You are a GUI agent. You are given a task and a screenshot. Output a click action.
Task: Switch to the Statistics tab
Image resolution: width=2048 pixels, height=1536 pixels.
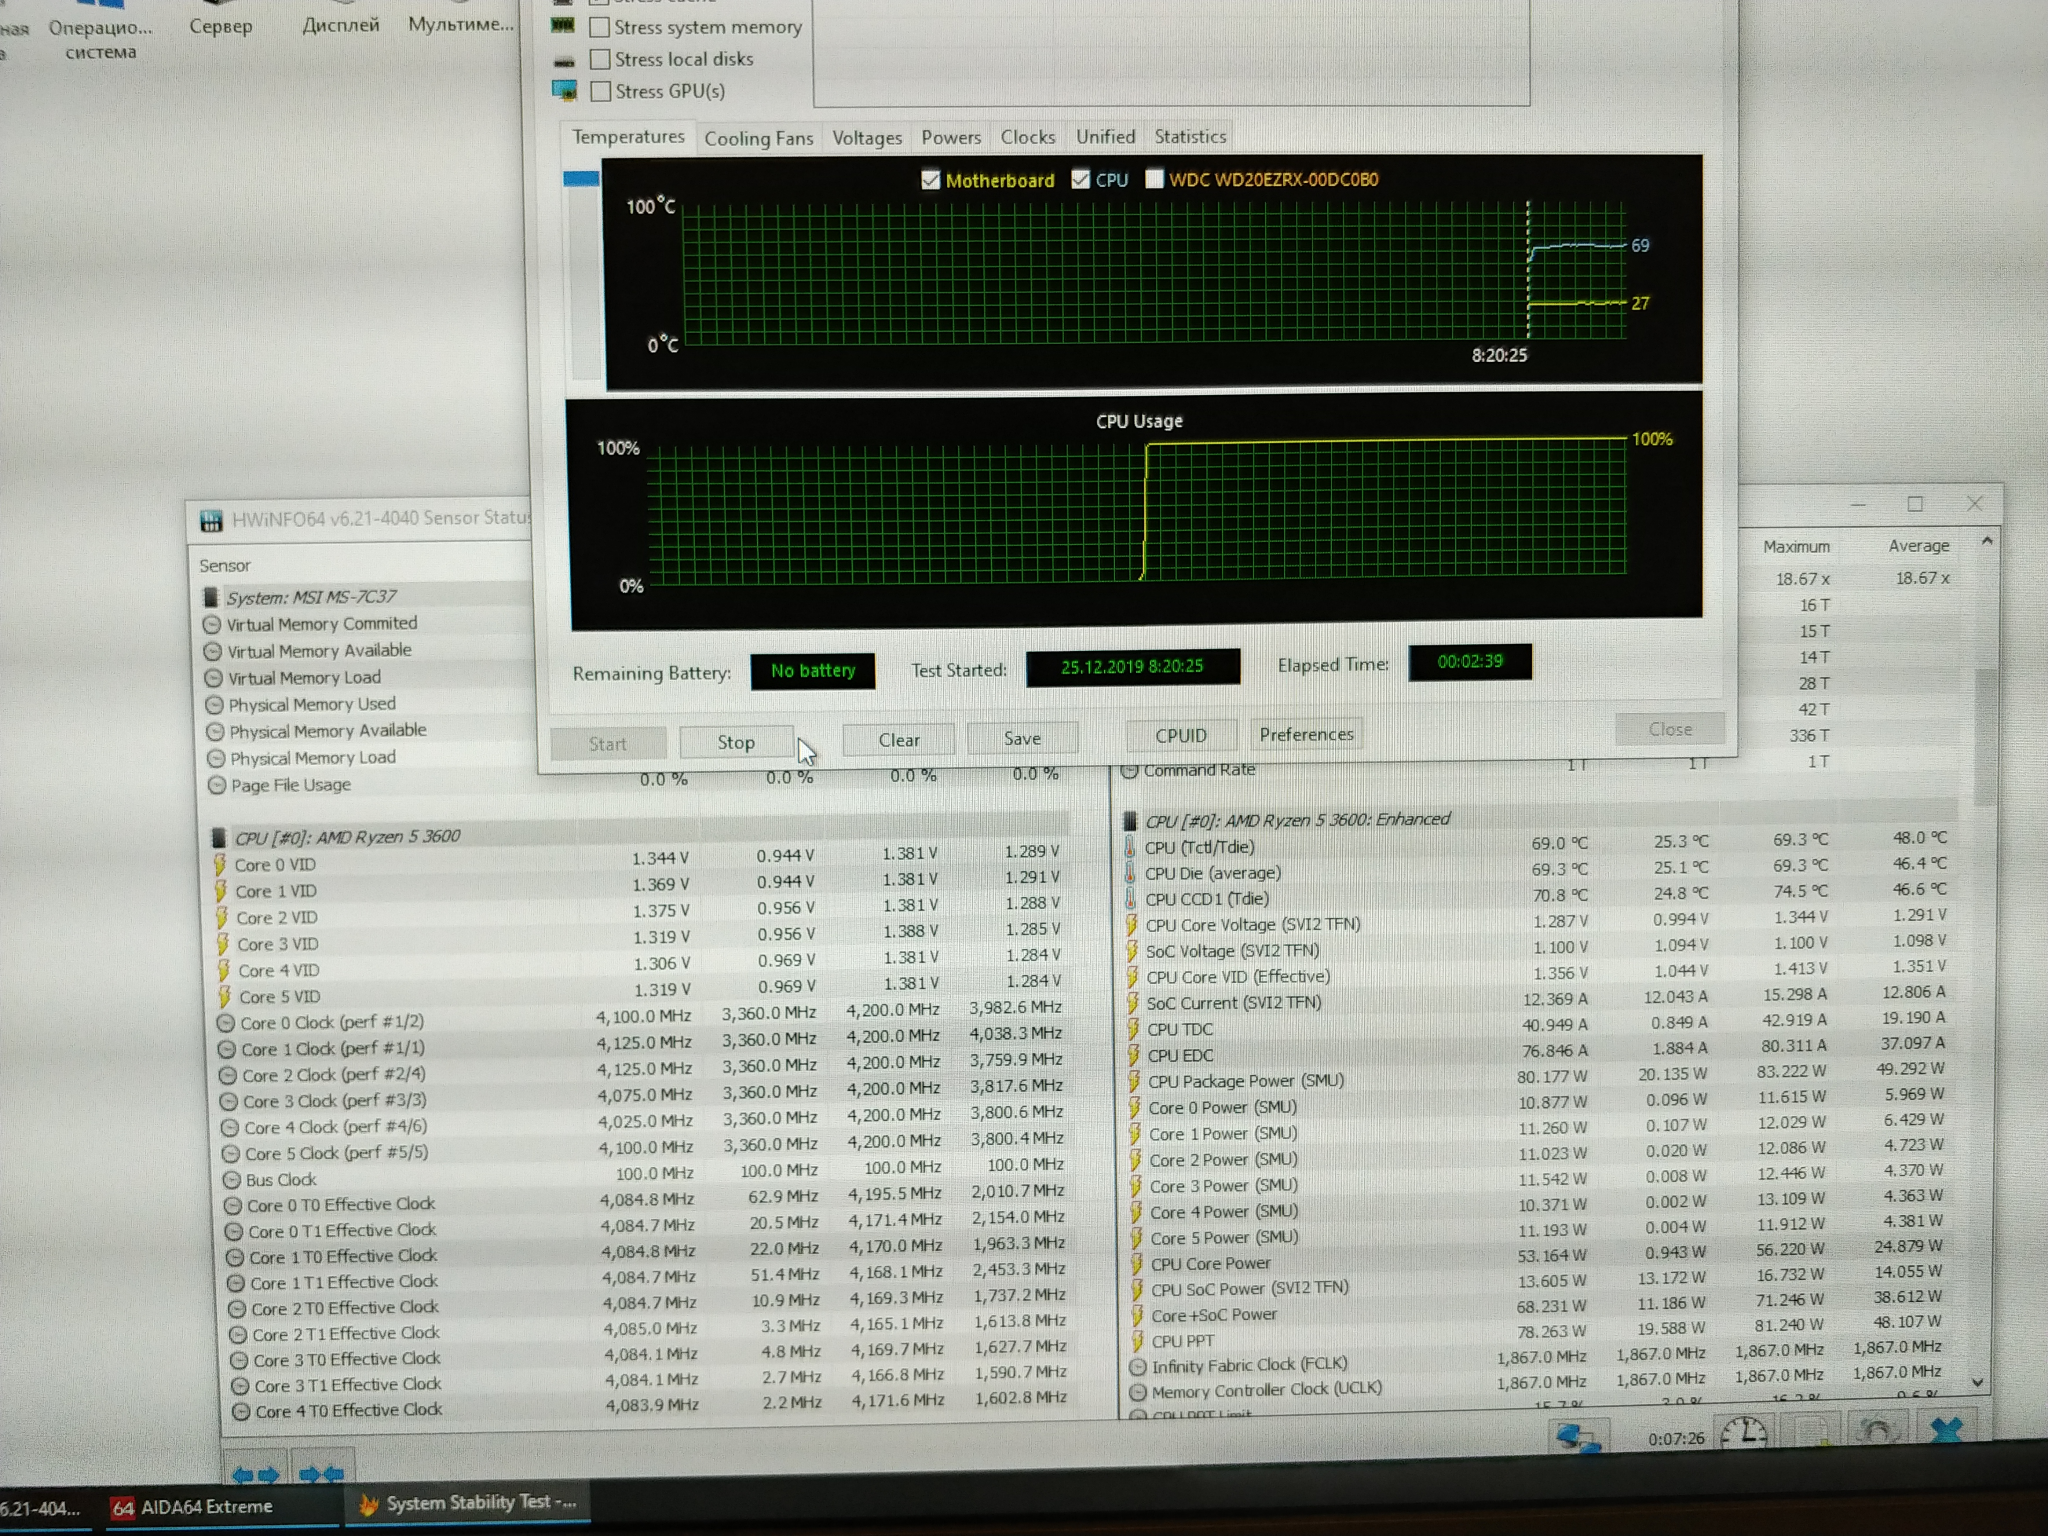pos(1189,136)
